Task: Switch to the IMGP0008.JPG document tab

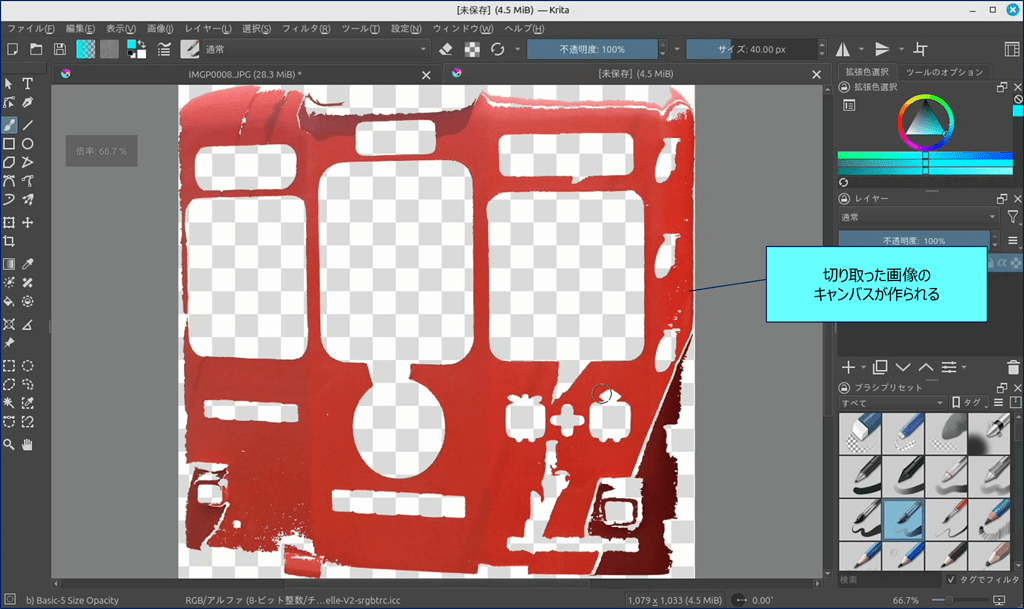Action: pyautogui.click(x=245, y=74)
